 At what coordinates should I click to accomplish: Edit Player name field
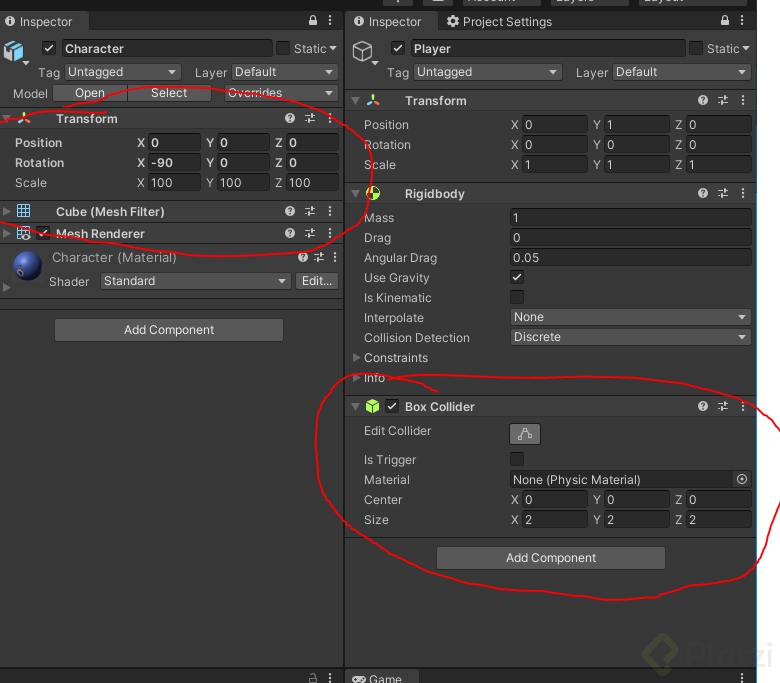tap(548, 48)
